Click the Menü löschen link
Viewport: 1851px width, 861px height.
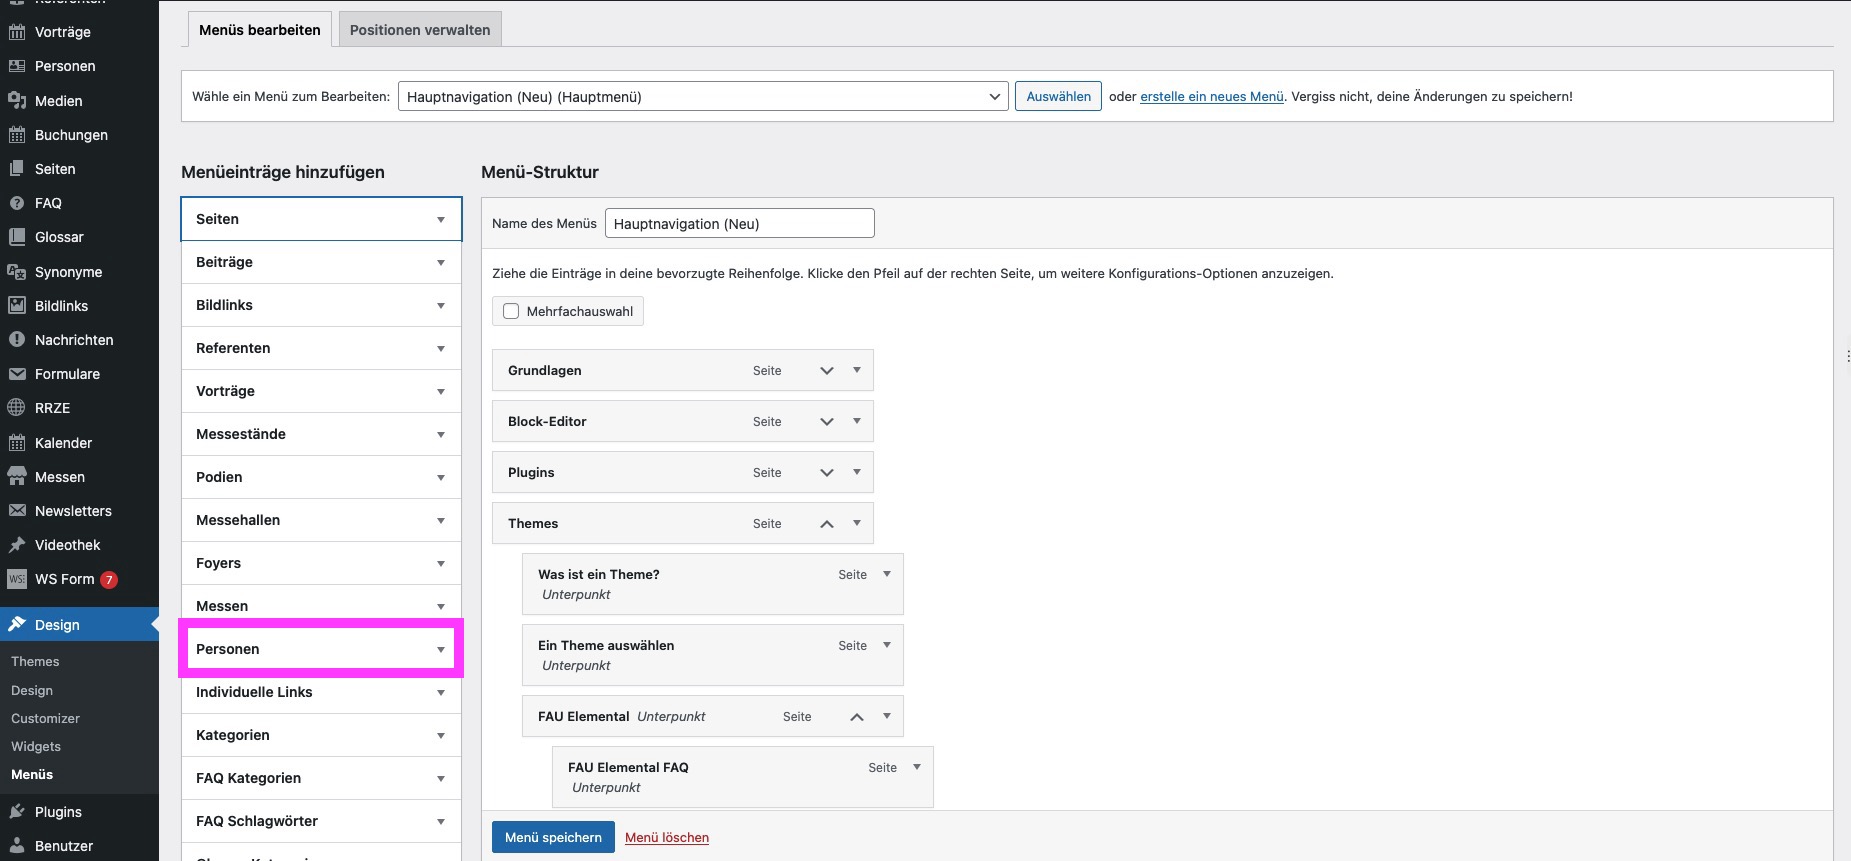(667, 838)
